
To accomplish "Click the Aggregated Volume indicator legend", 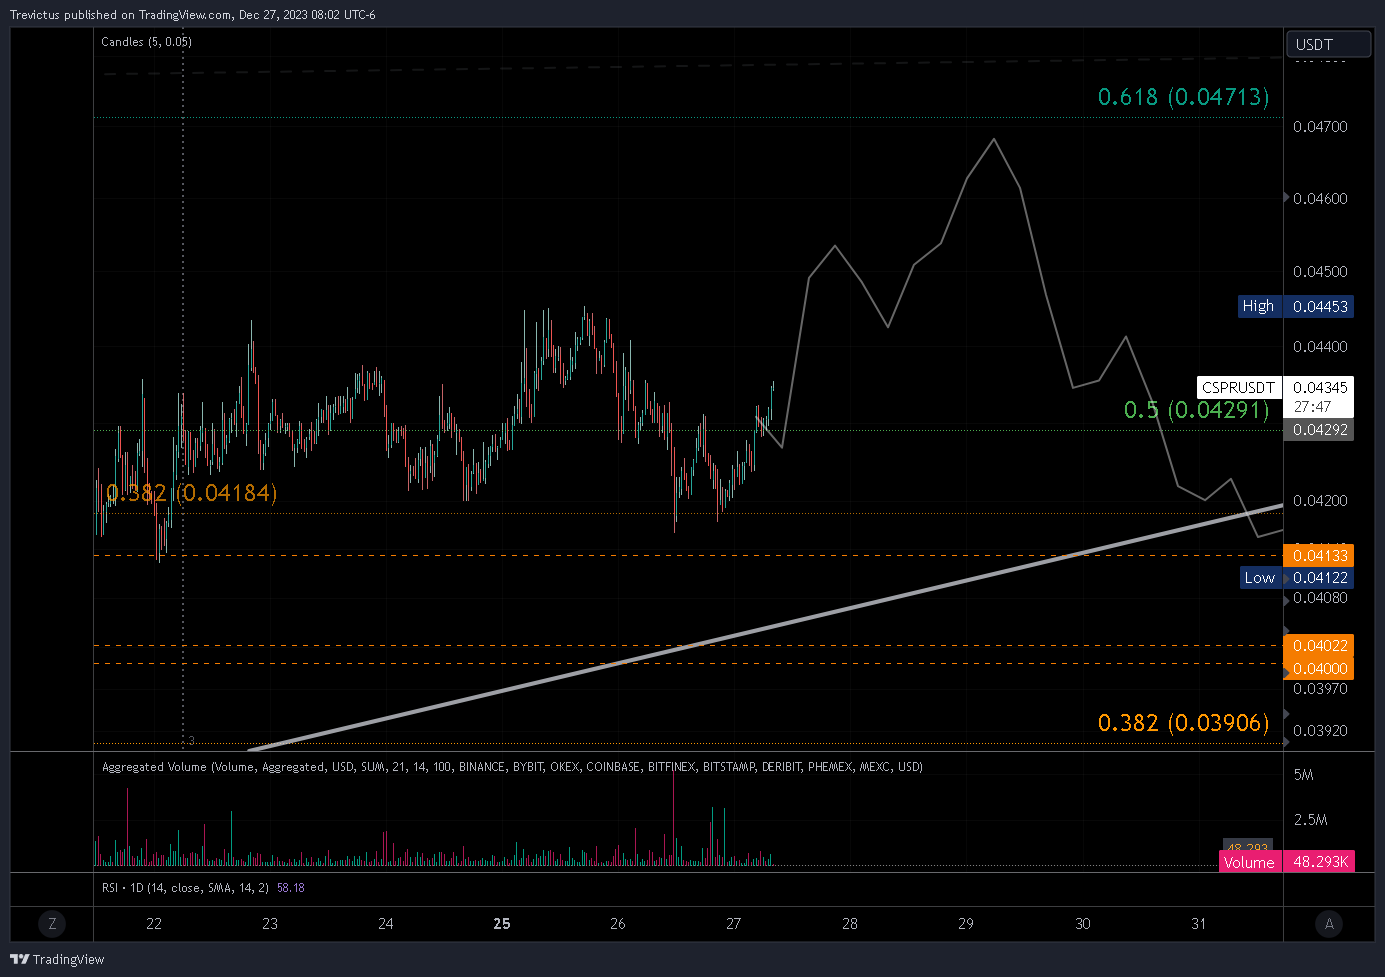I will click(512, 767).
